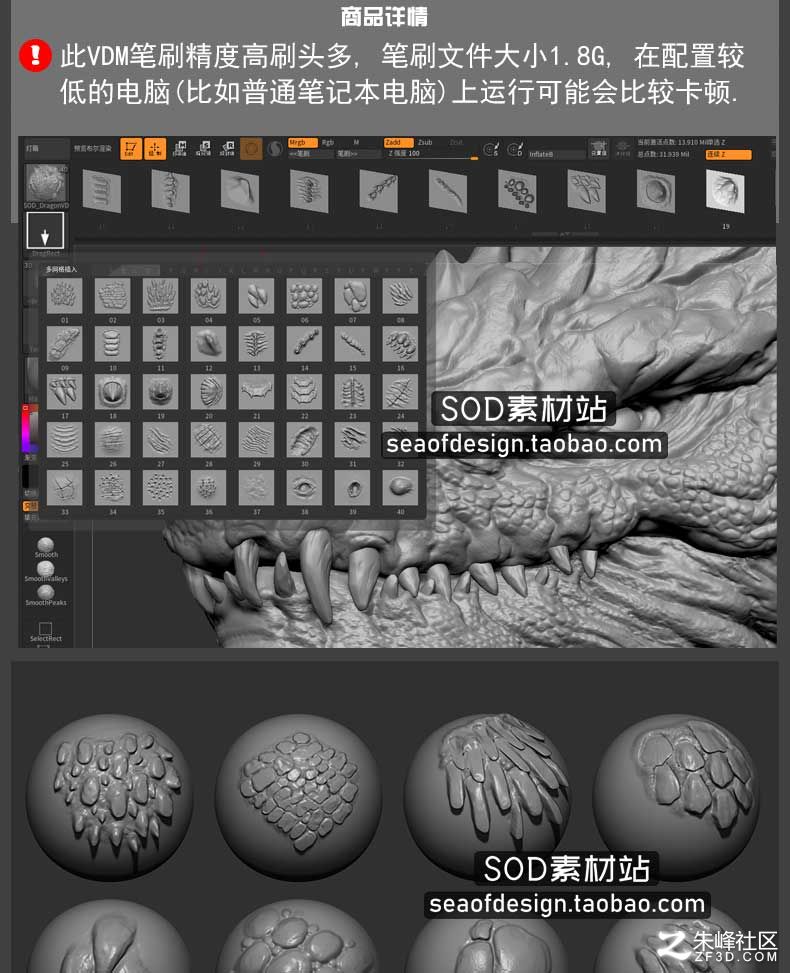Pick spiky fin brush 03
Image resolution: width=790 pixels, height=973 pixels.
[161, 295]
